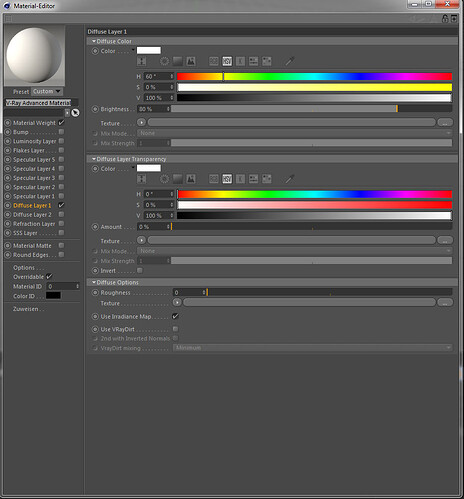
Task: Open the Preset Custom dropdown
Action: point(47,91)
